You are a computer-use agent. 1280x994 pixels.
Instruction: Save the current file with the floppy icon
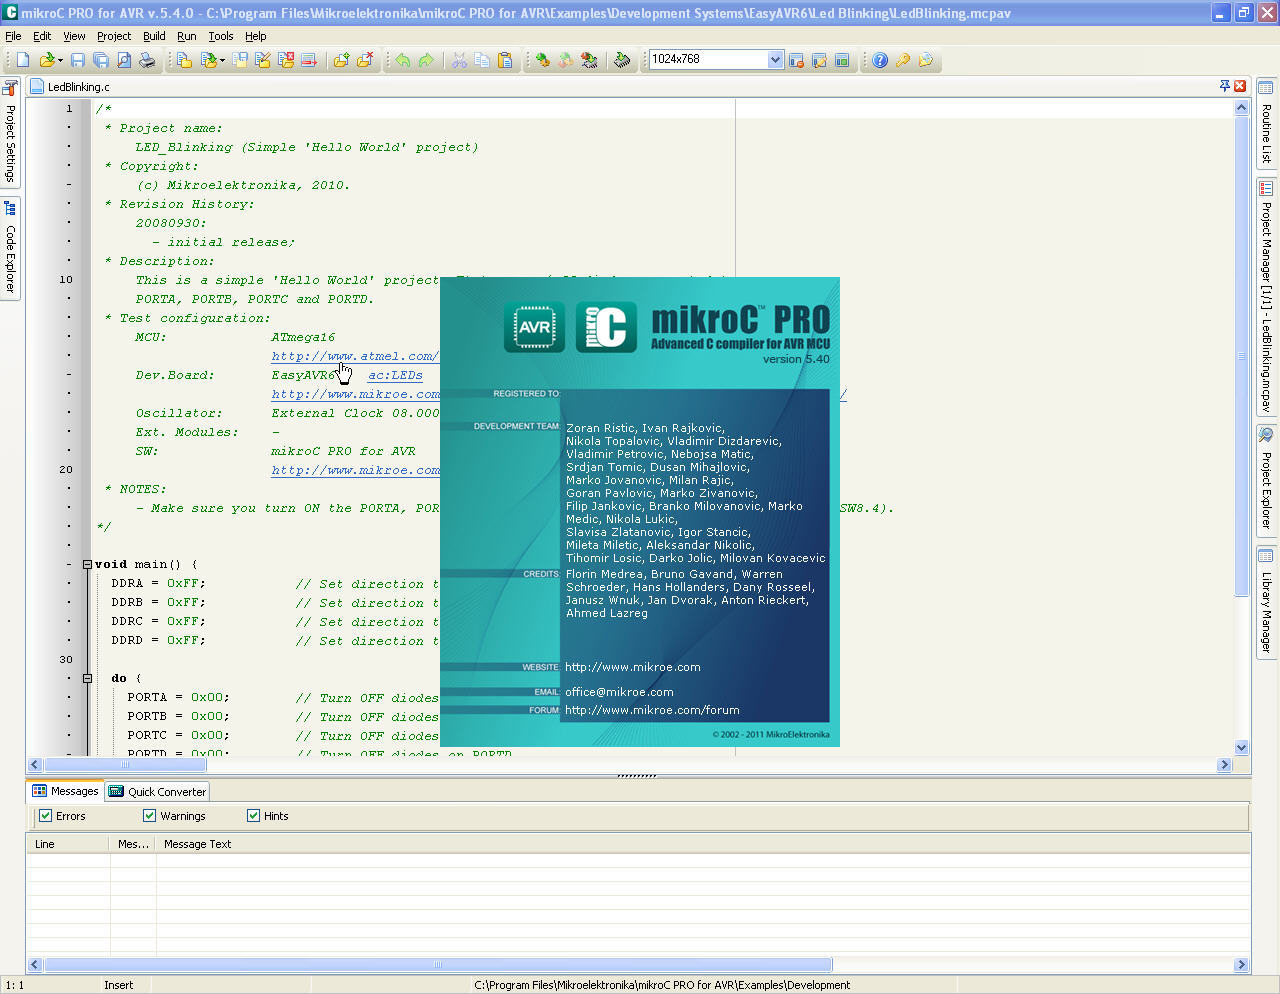click(x=78, y=60)
